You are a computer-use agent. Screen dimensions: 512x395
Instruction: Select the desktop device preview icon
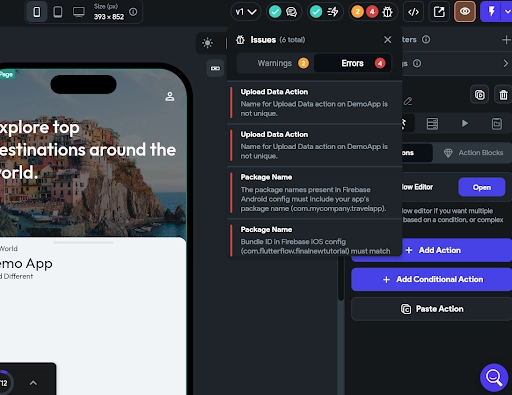[x=79, y=12]
